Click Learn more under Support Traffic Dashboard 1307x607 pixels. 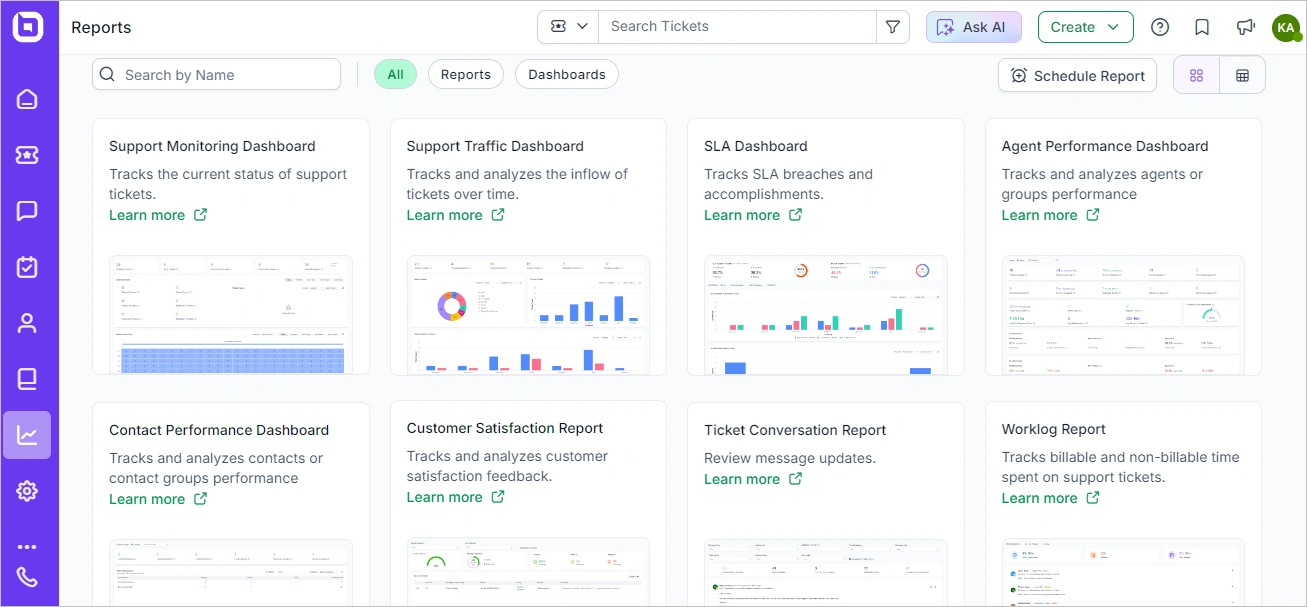[x=444, y=215]
